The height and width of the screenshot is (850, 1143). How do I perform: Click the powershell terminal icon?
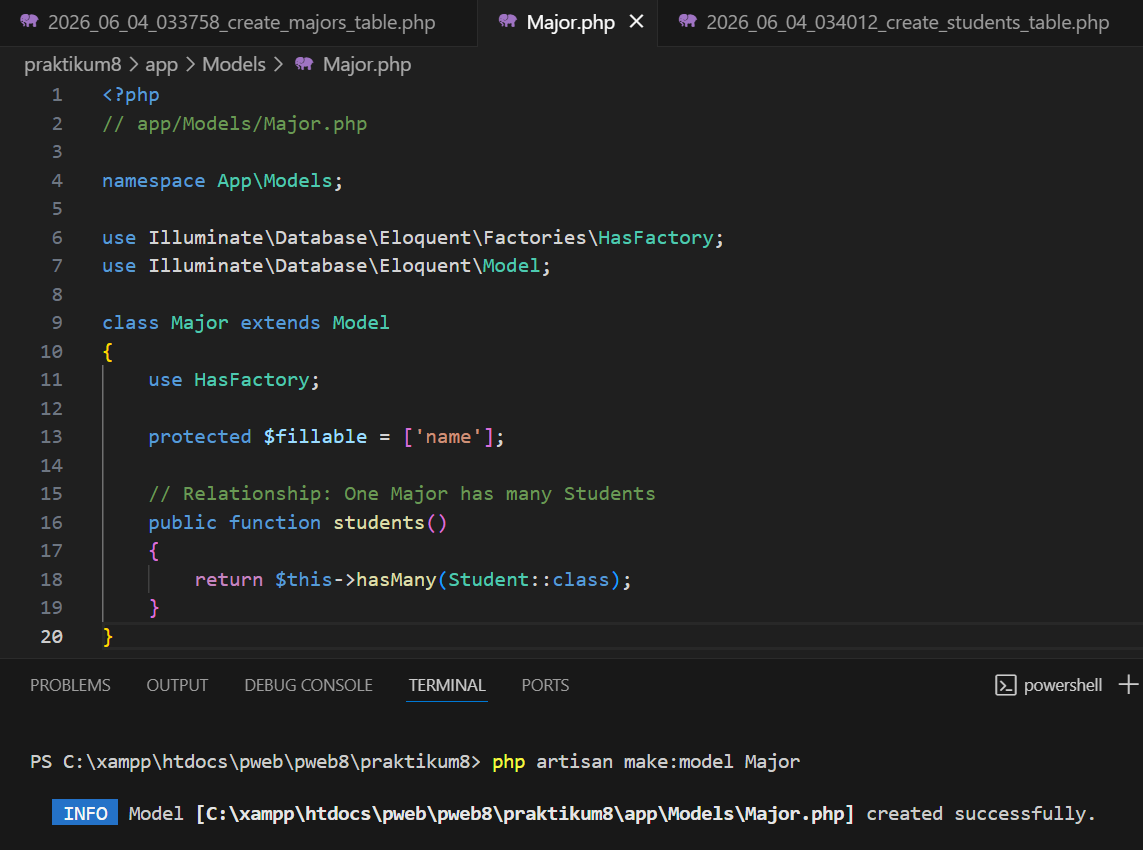(x=1005, y=685)
